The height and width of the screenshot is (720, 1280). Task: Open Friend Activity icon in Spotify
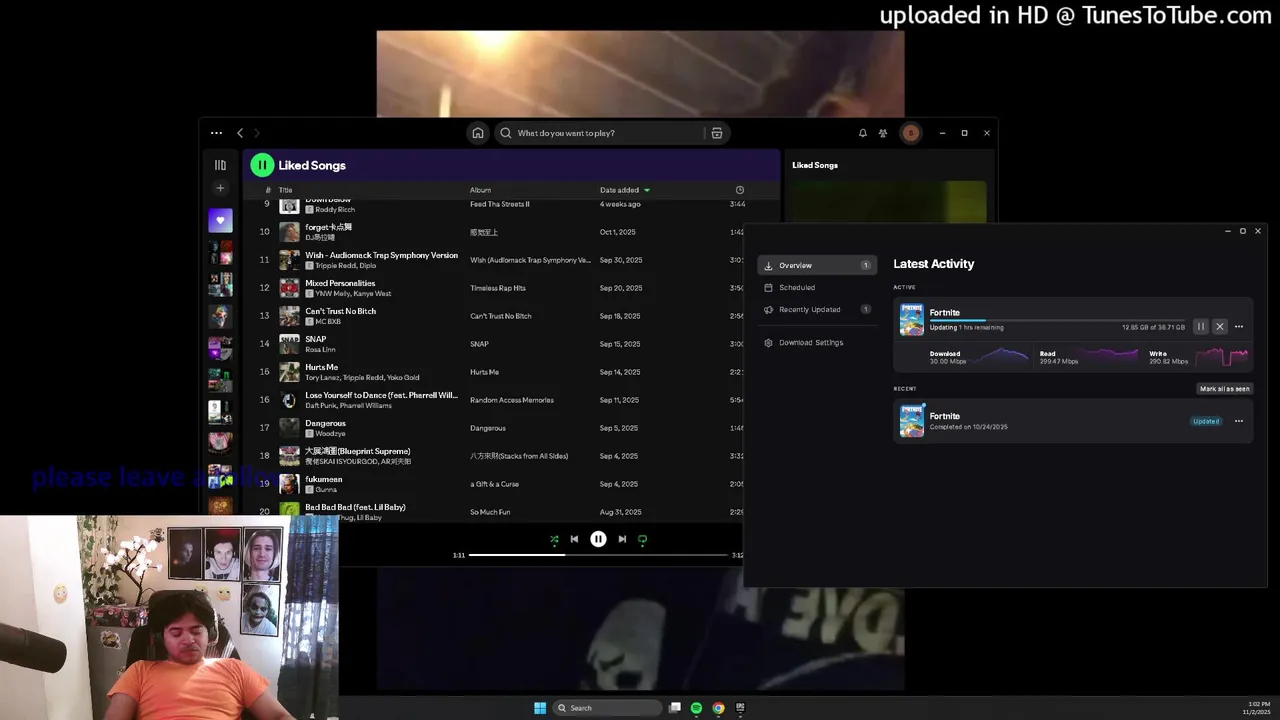click(883, 133)
